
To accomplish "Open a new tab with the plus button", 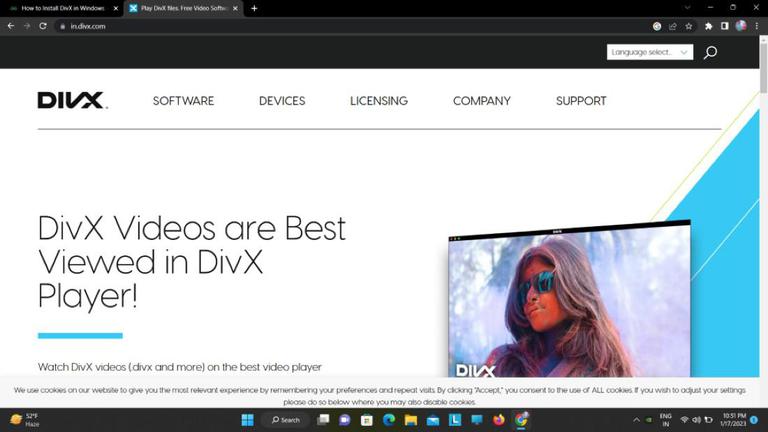I will (x=254, y=8).
